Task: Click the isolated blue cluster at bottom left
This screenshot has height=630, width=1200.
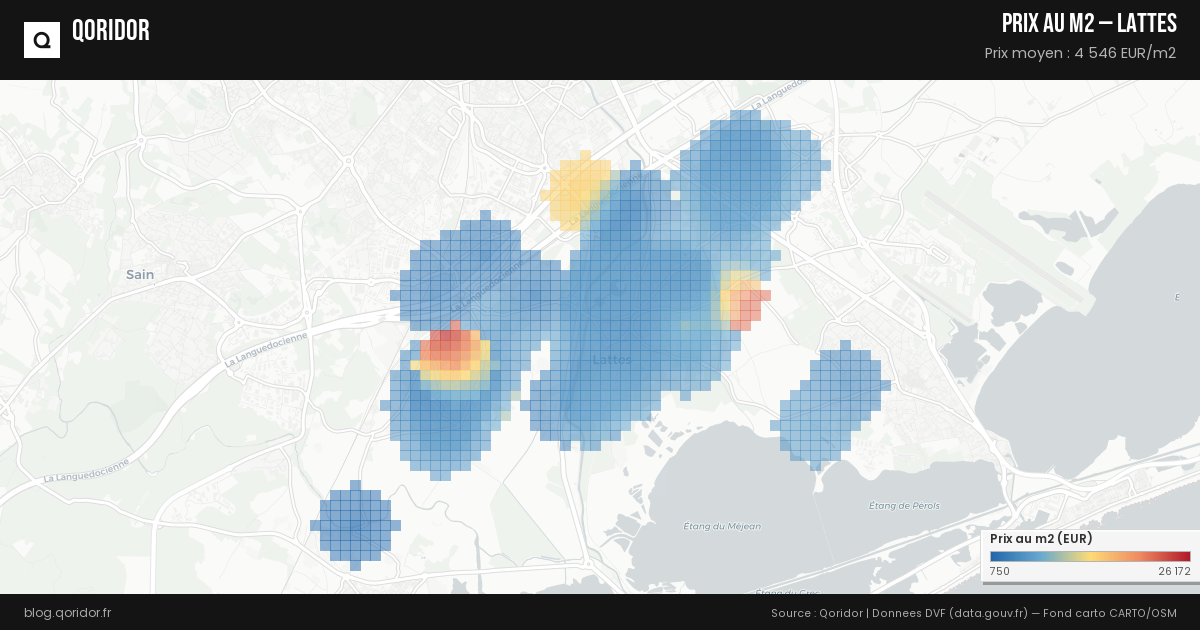Action: 355,525
